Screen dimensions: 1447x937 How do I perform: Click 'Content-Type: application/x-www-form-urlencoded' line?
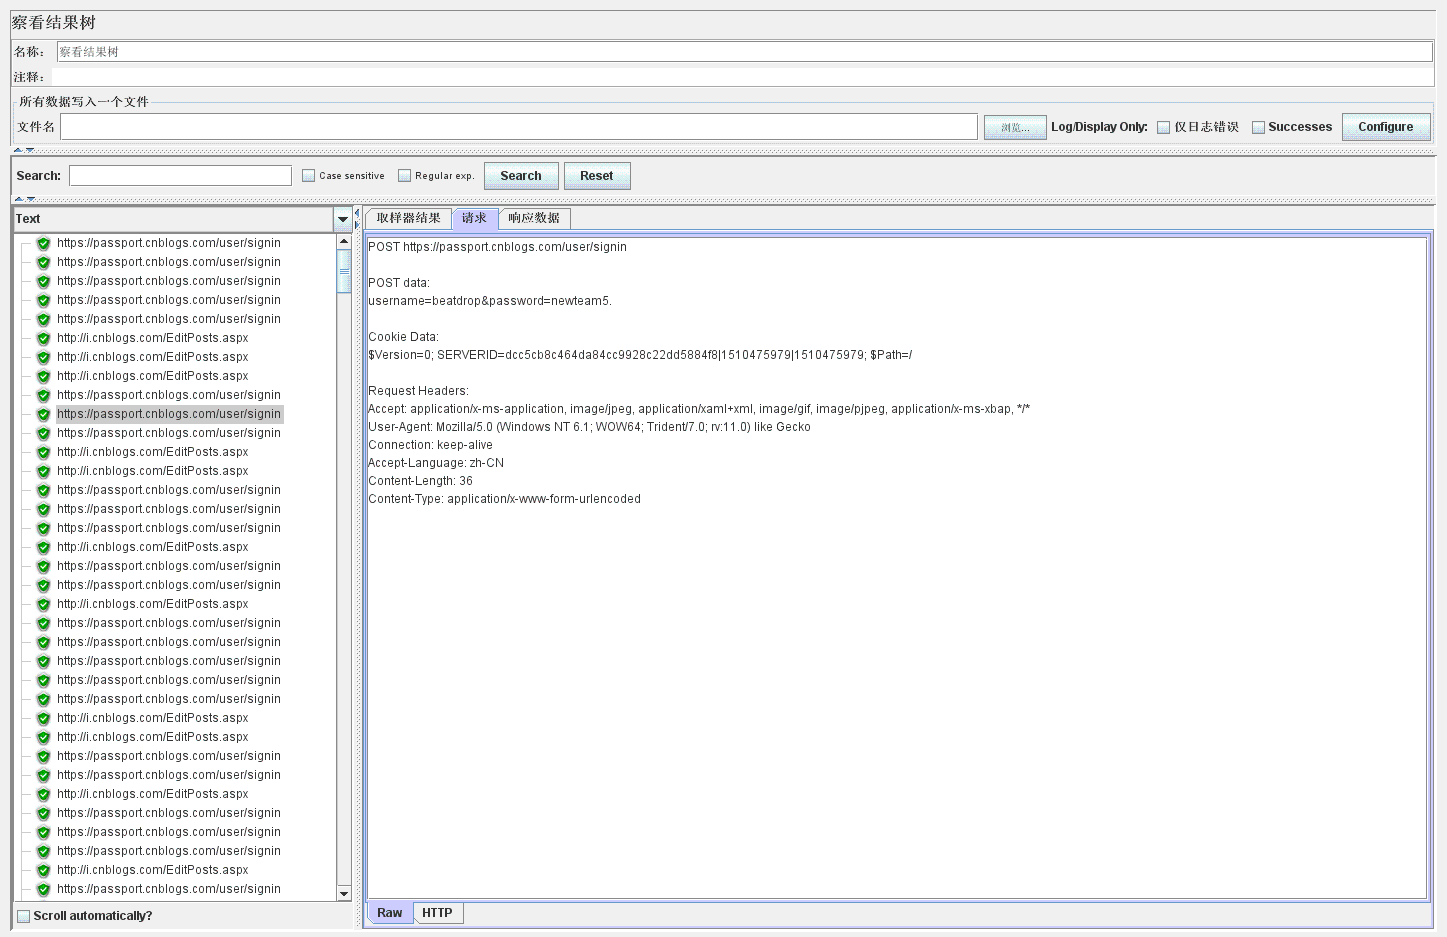(x=504, y=499)
